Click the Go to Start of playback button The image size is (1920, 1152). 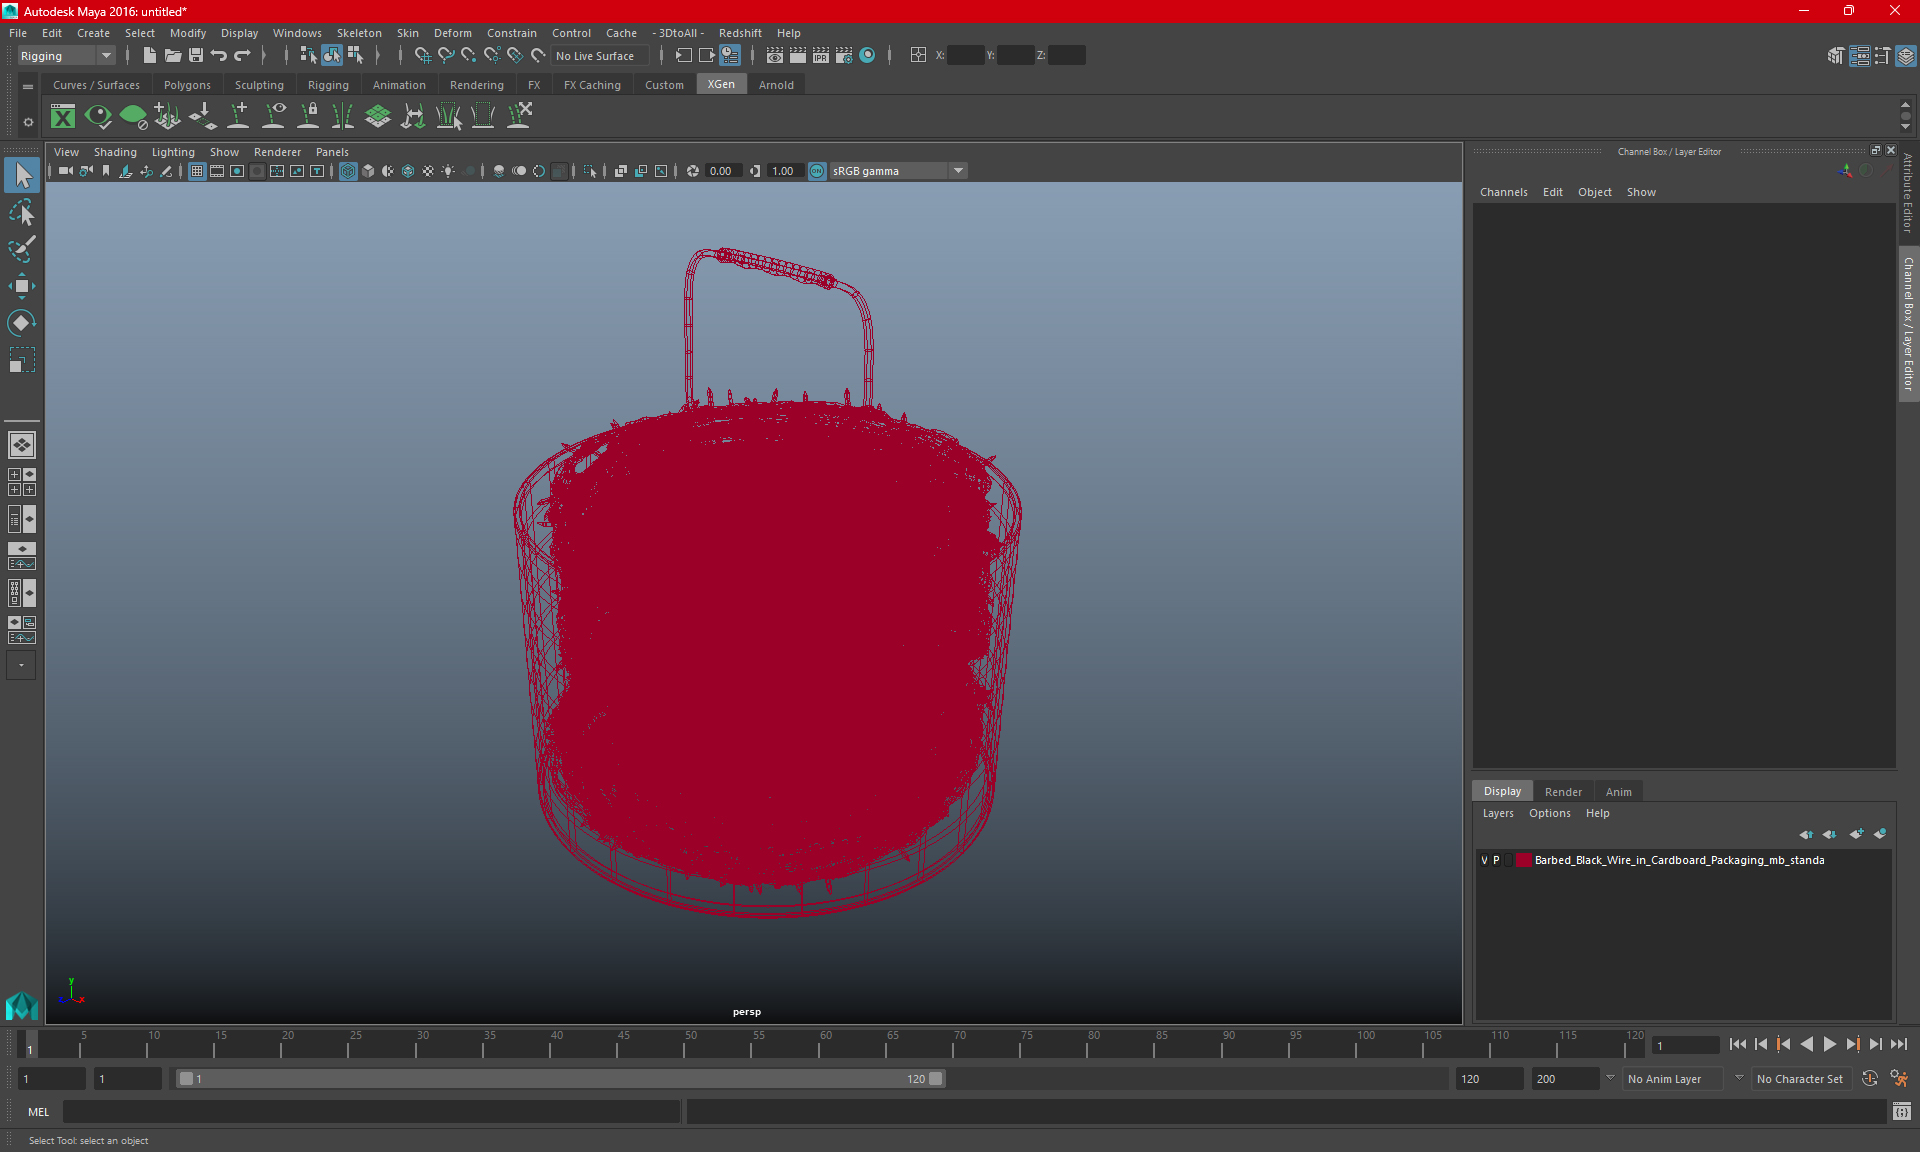coord(1738,1044)
